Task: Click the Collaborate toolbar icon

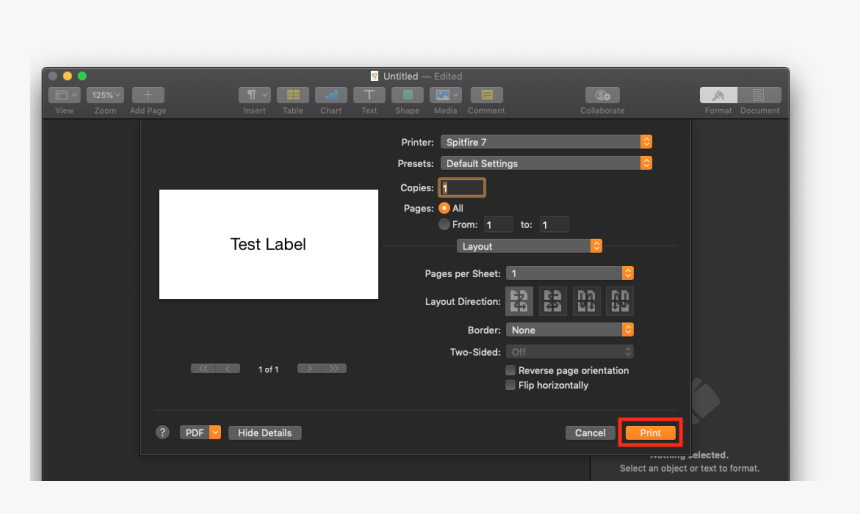Action: [x=602, y=95]
